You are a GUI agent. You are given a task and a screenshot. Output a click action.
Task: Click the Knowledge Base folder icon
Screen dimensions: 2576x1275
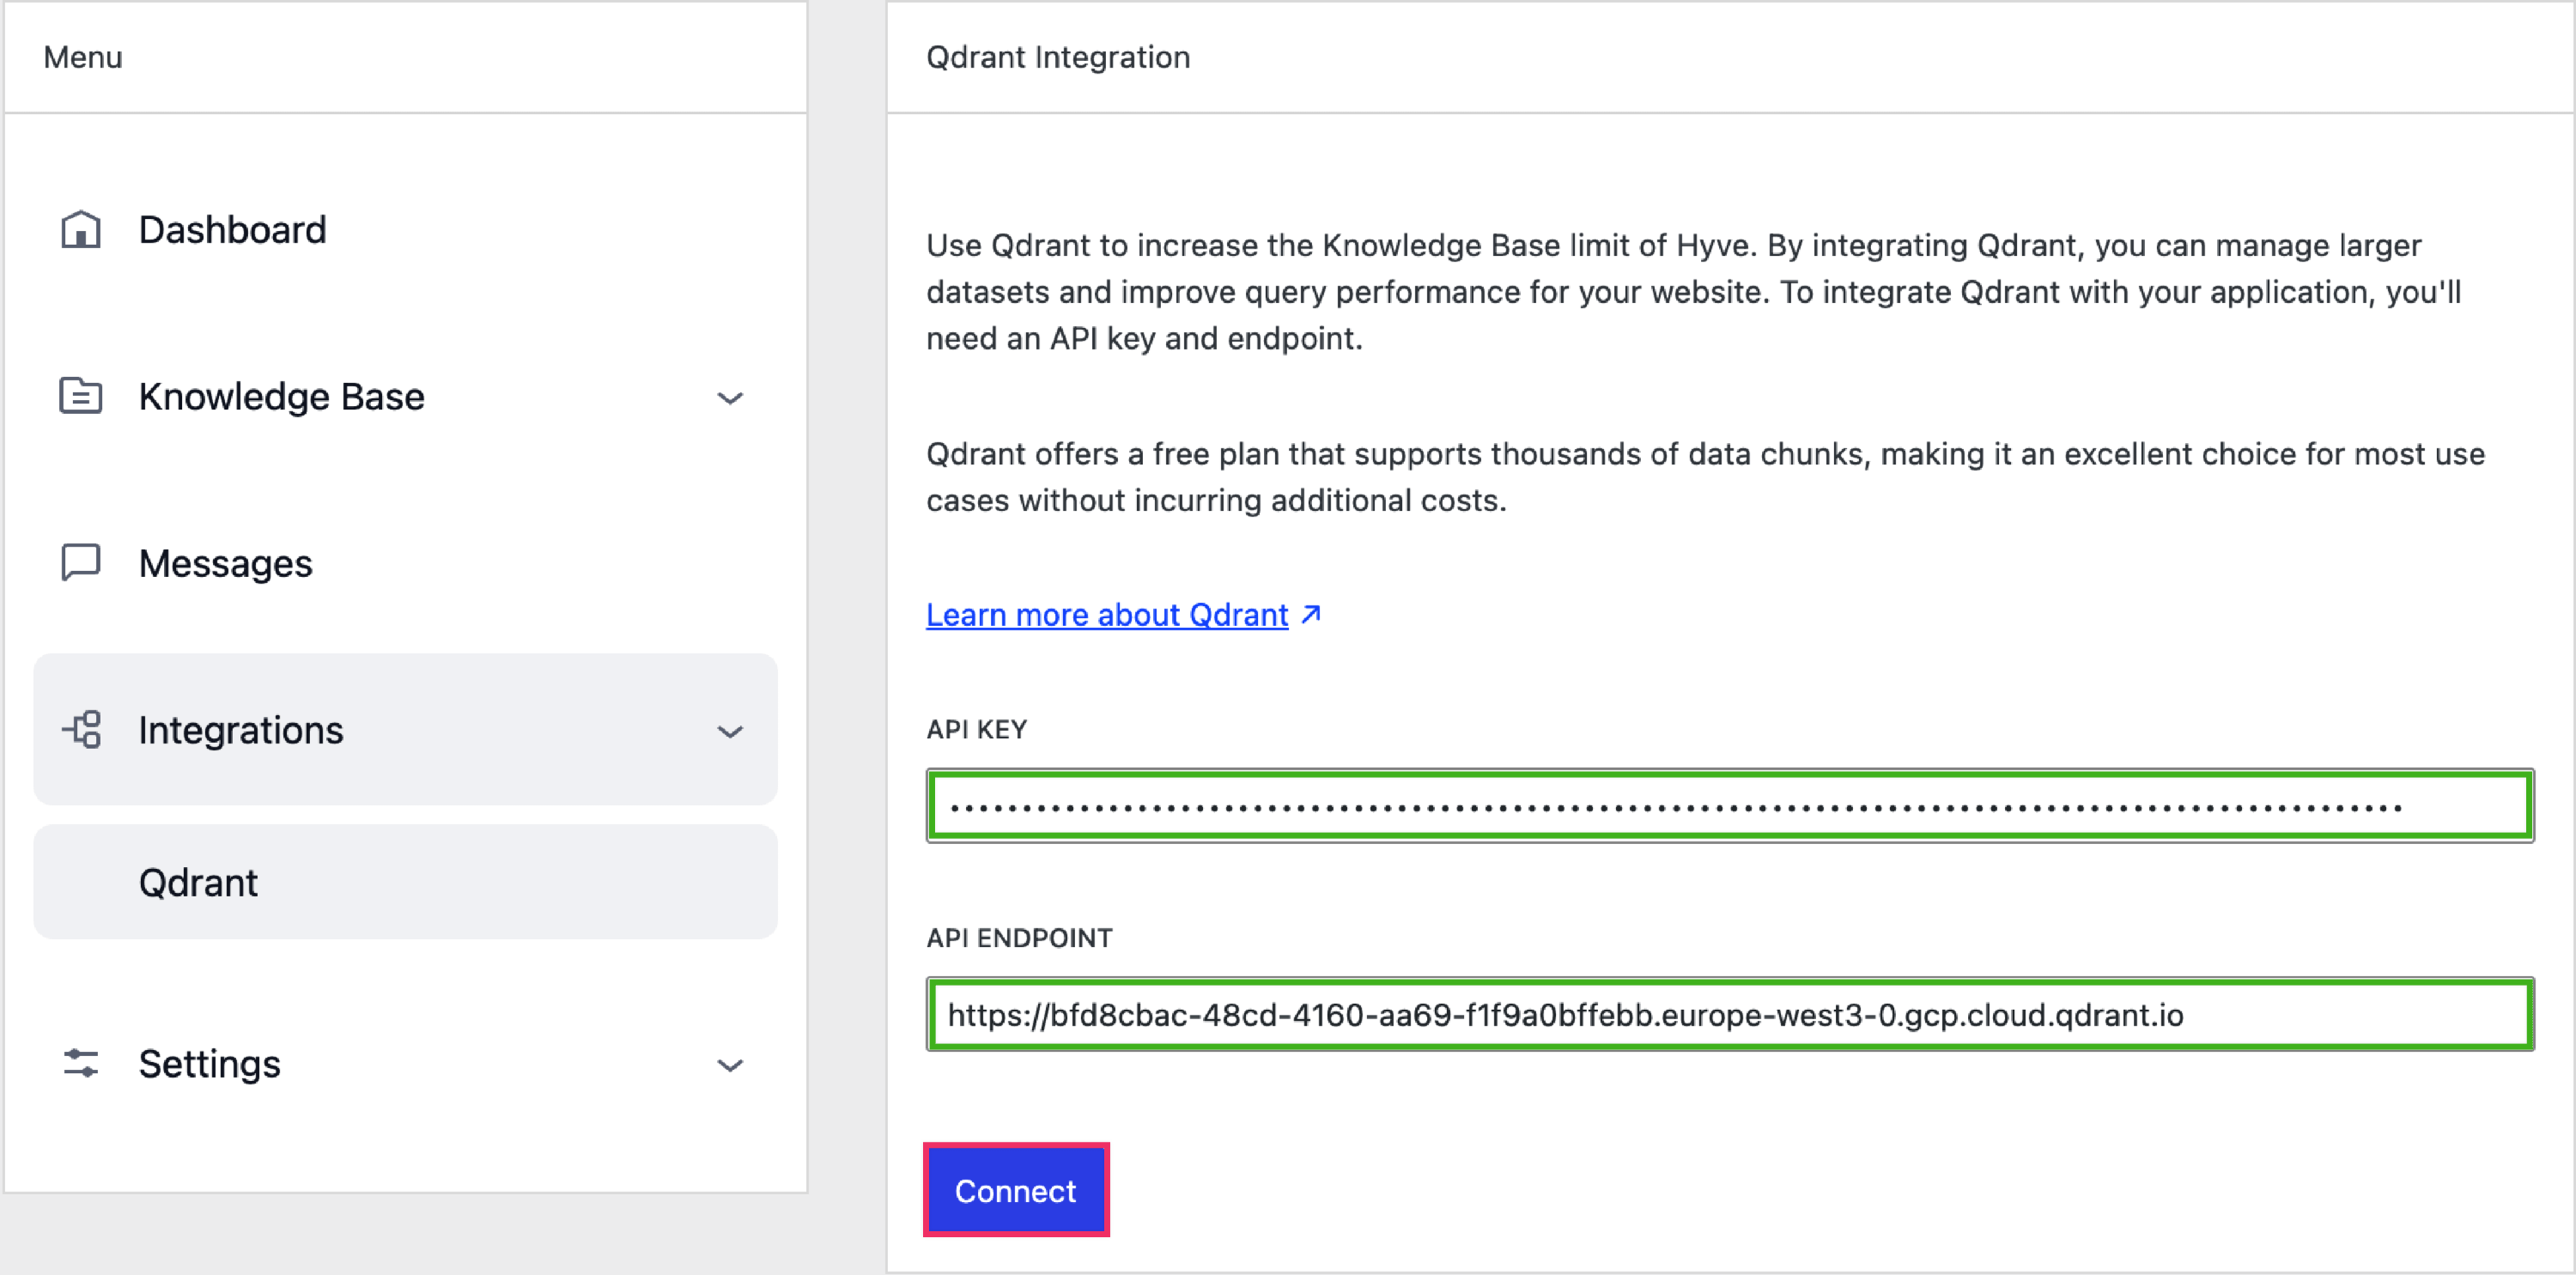81,397
